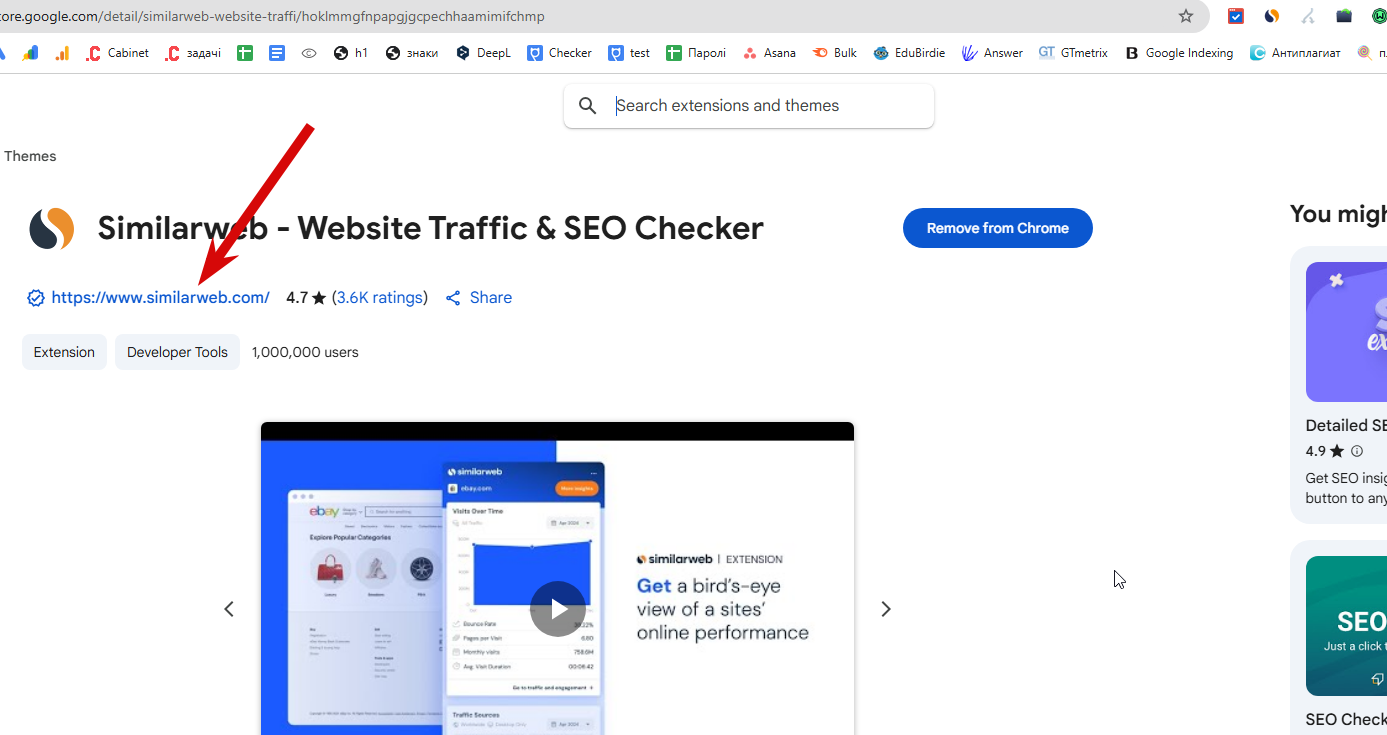The image size is (1387, 735).
Task: Play the Similarweb promo video
Action: pyautogui.click(x=557, y=609)
